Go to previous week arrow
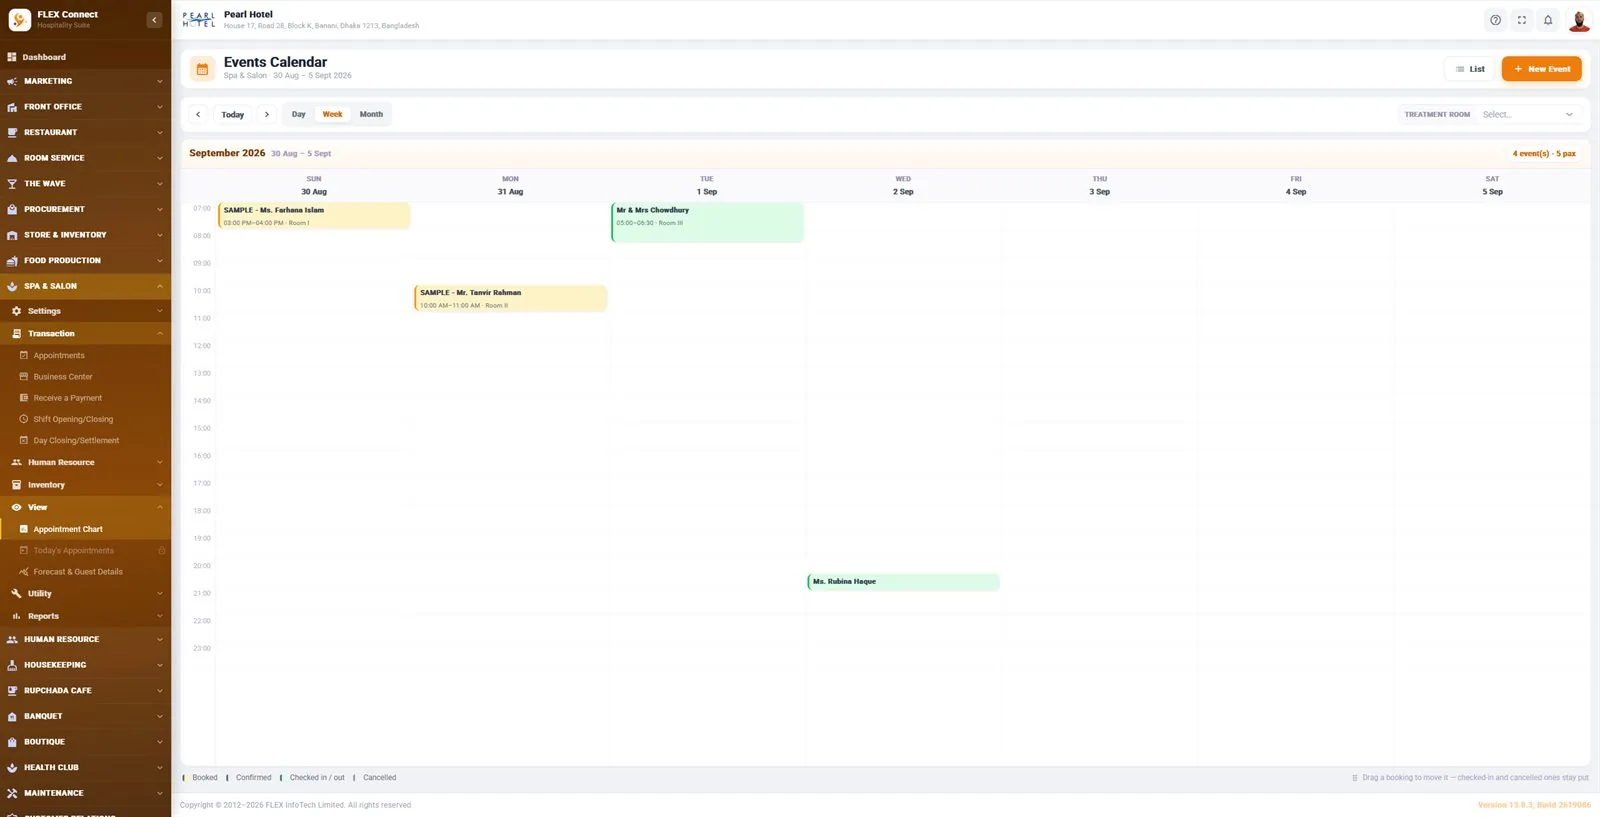This screenshot has height=817, width=1600. pos(198,114)
